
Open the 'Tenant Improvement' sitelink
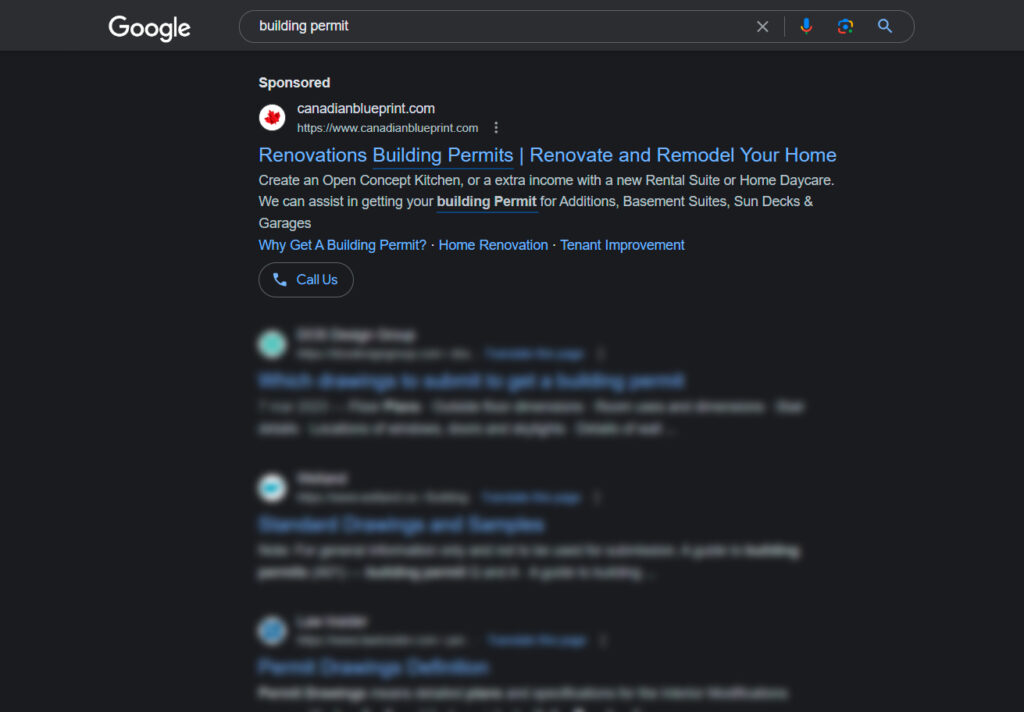coord(622,245)
